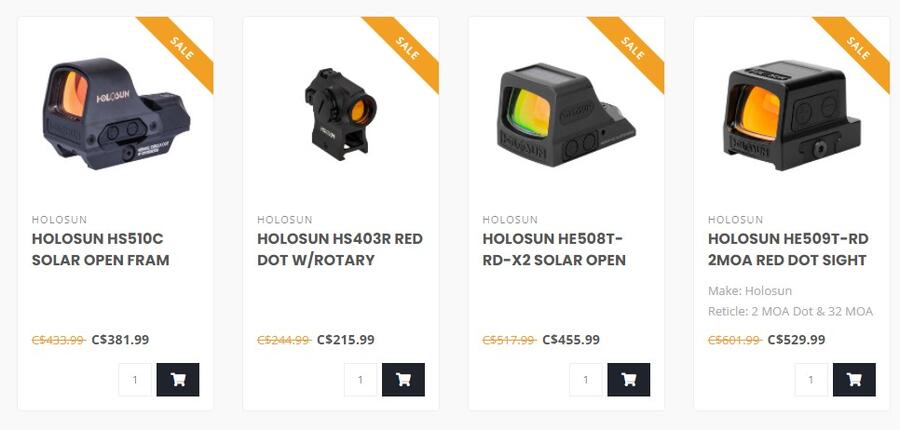Click the C$381.99 sale price

[121, 339]
